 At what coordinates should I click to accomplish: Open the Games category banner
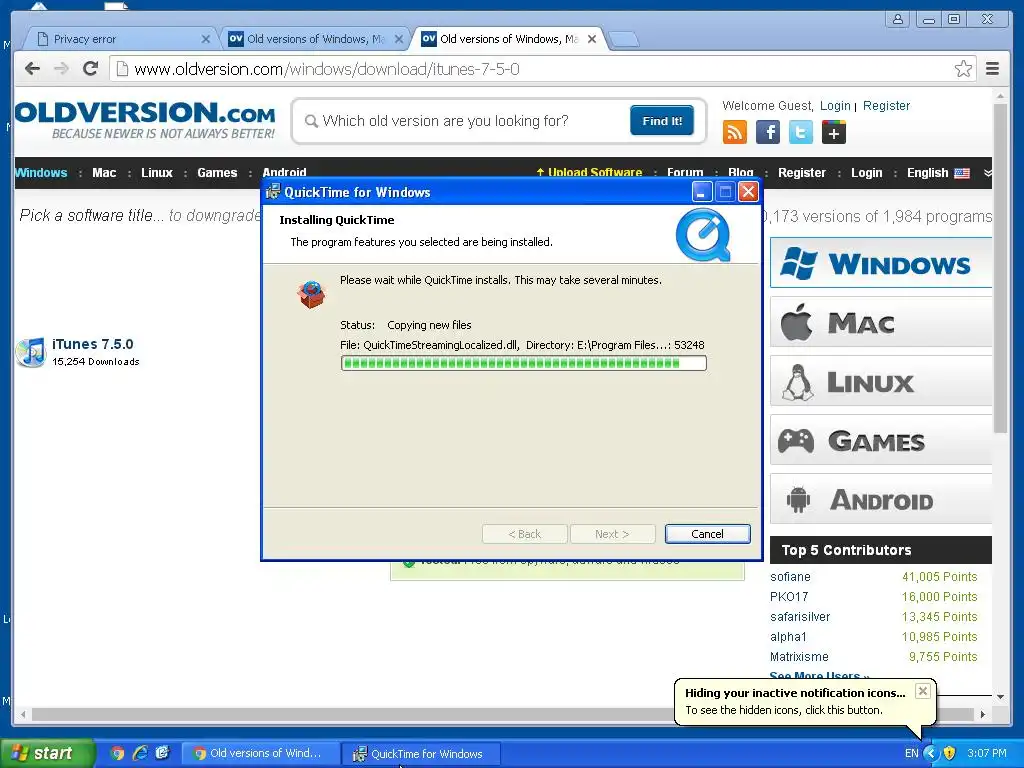point(881,440)
